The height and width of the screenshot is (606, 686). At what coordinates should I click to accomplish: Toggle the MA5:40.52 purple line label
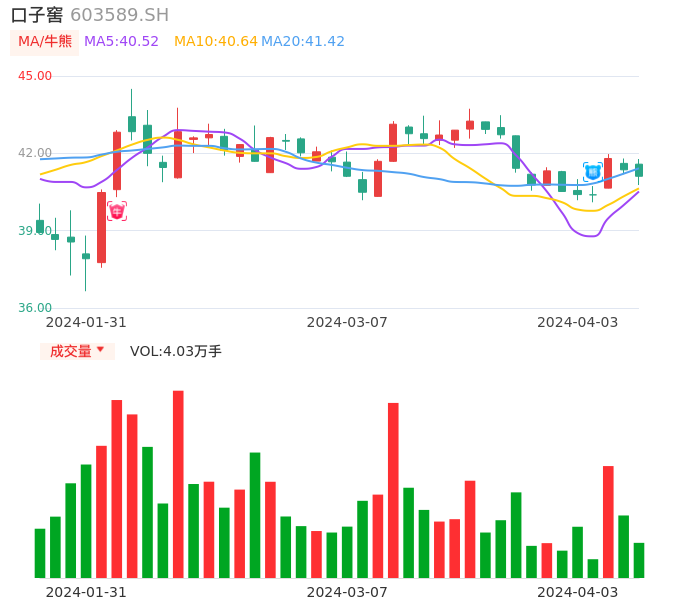(x=121, y=41)
